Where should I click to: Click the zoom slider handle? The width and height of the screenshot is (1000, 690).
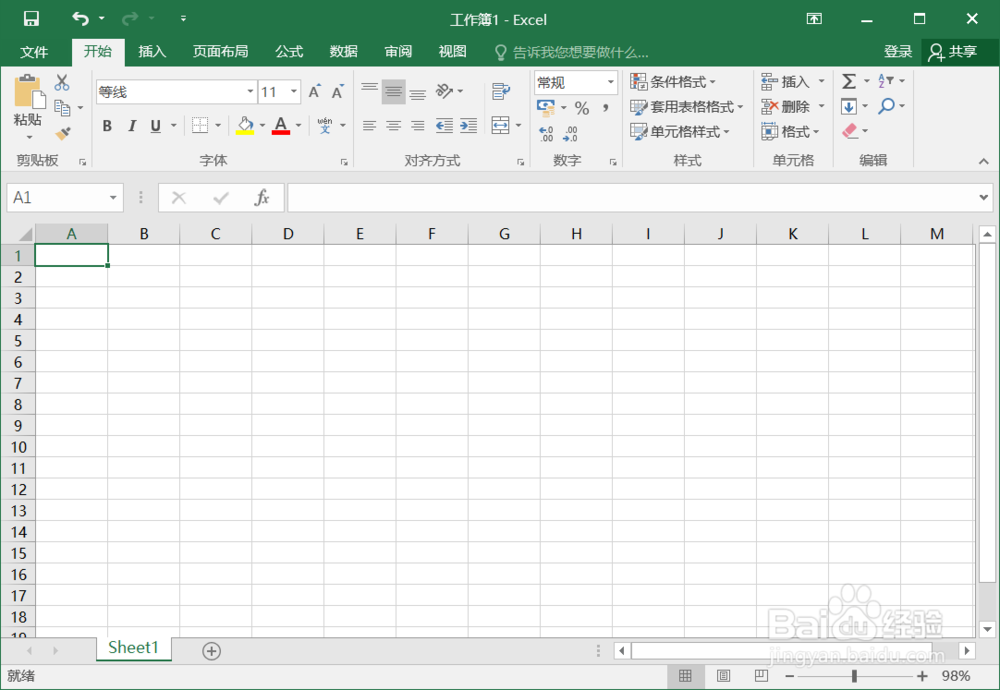point(854,676)
